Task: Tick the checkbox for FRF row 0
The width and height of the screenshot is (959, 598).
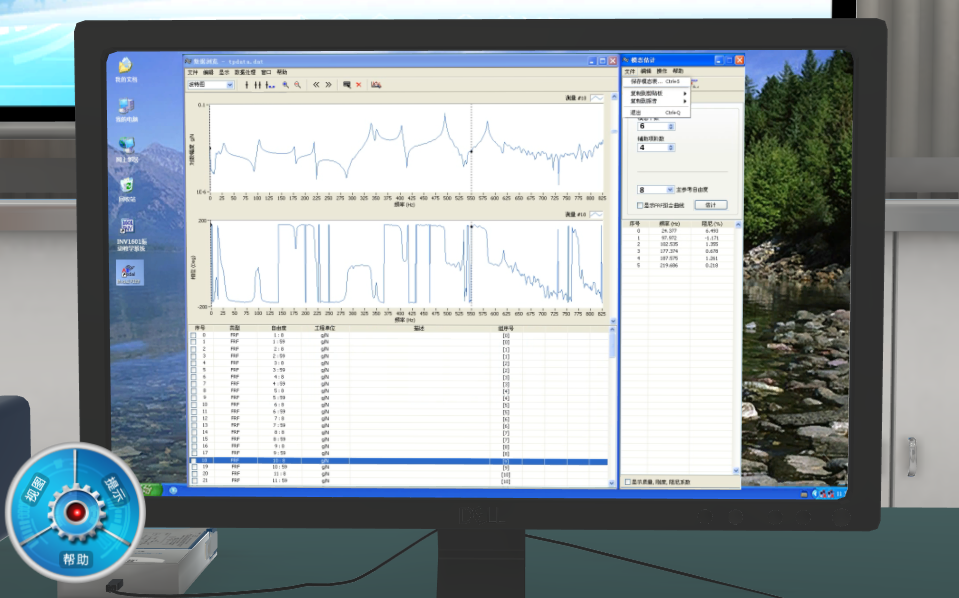Action: (x=194, y=336)
